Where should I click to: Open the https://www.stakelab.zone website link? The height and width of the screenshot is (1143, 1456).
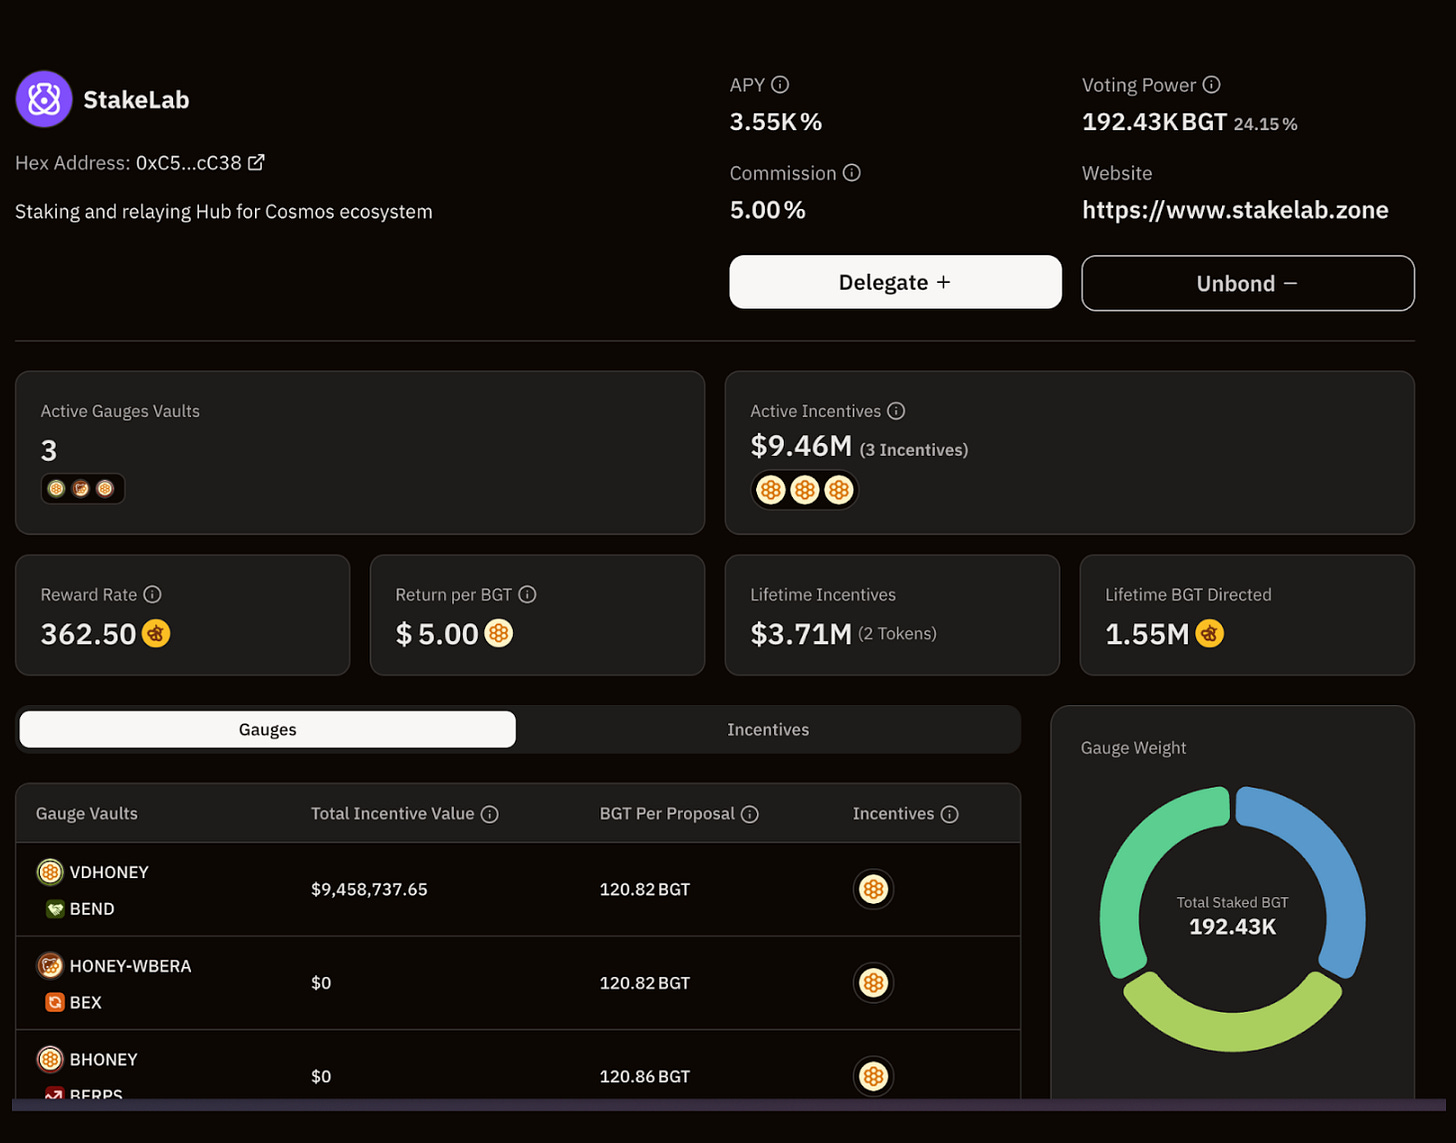tap(1235, 210)
